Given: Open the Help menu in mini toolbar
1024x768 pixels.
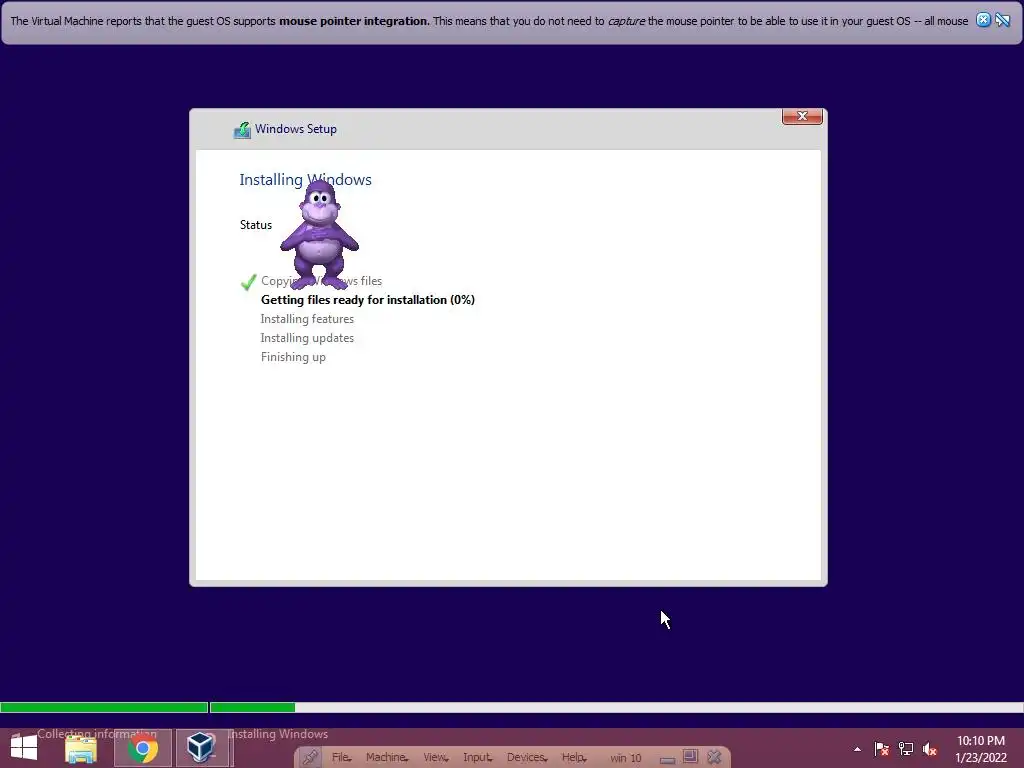Looking at the screenshot, I should [x=574, y=758].
